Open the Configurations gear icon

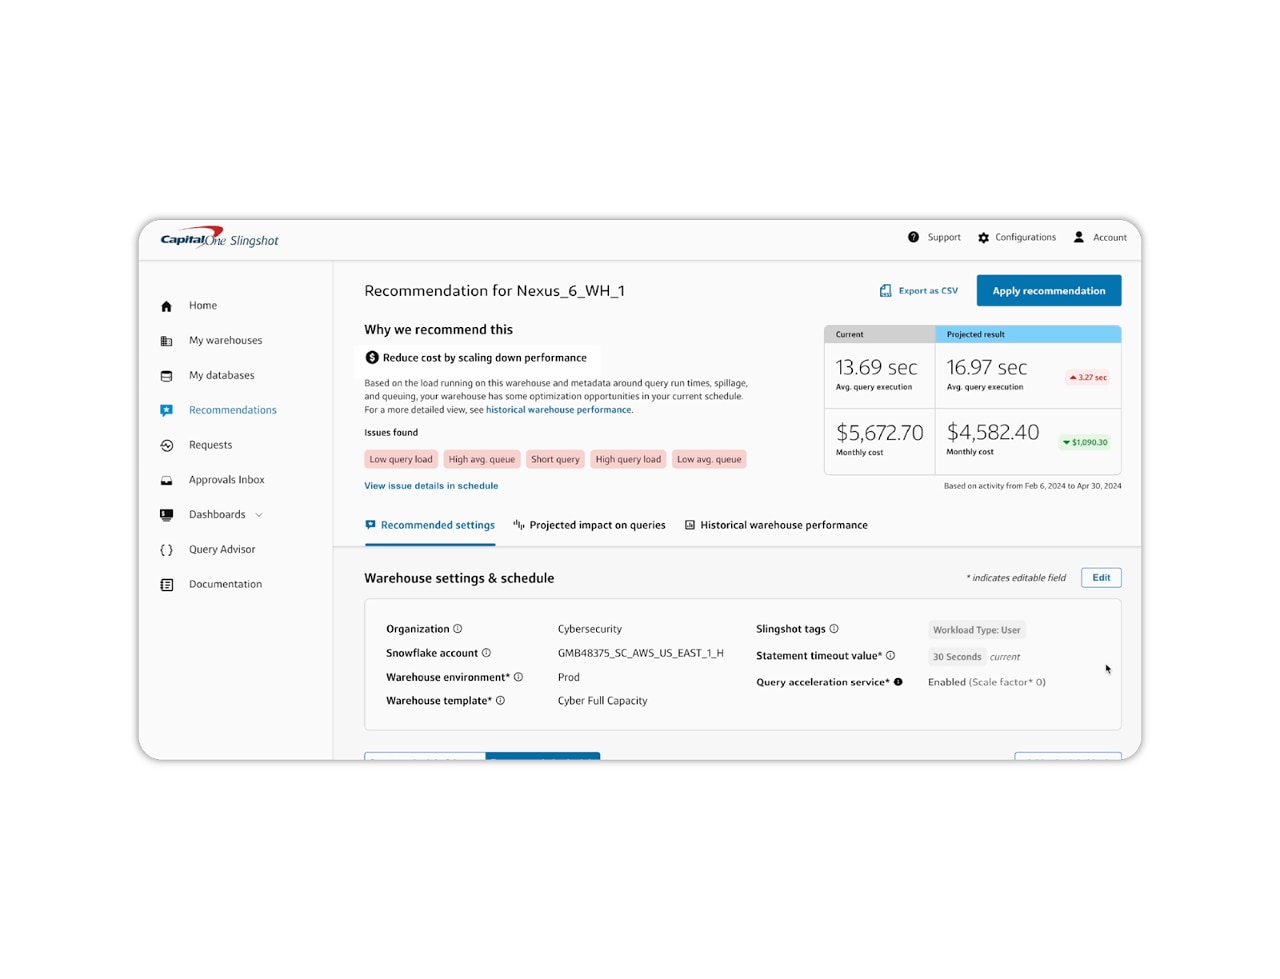click(983, 237)
